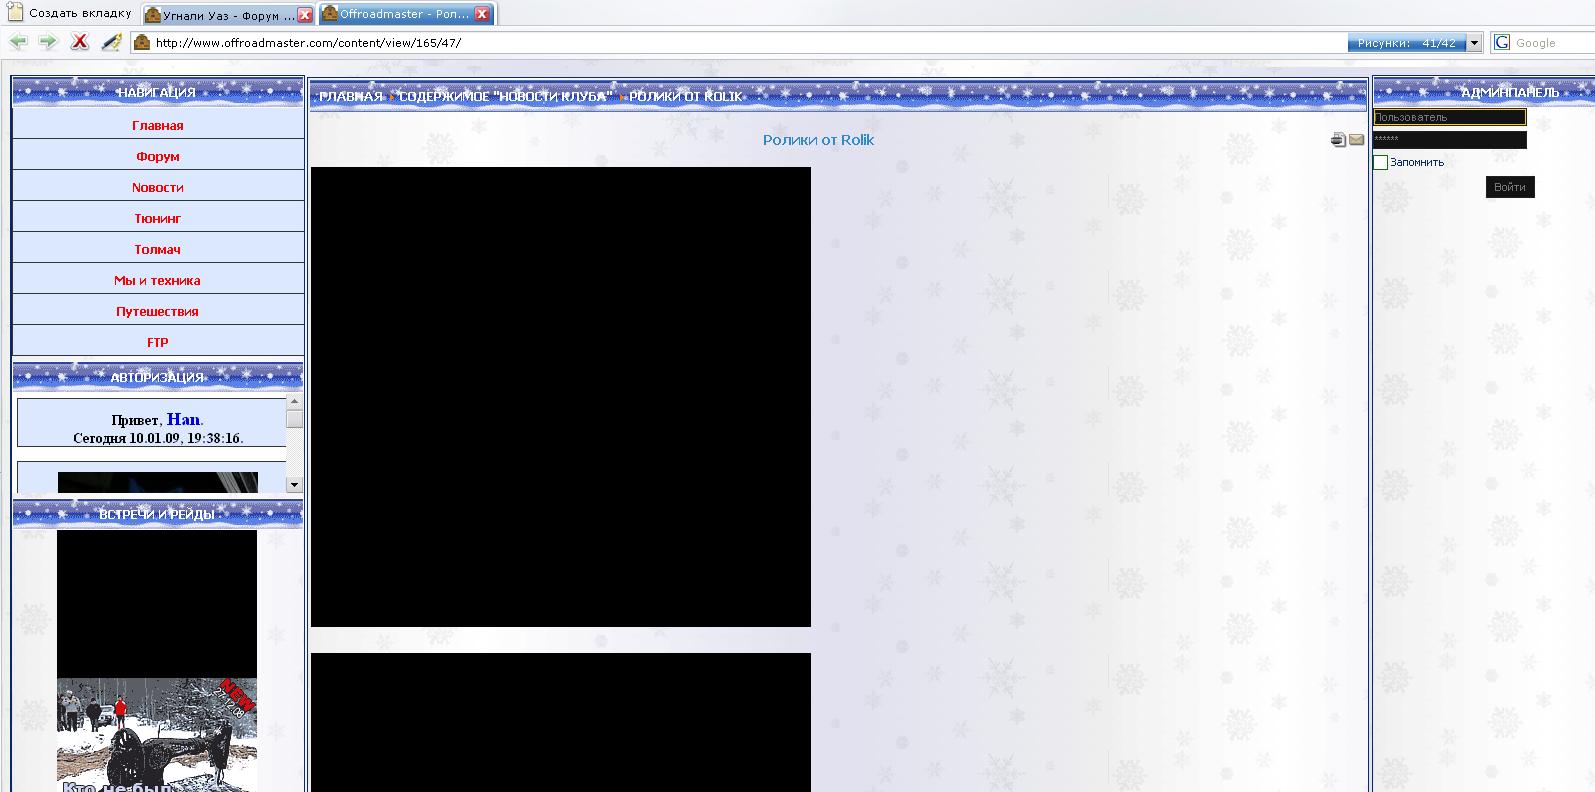Viewport: 1595px width, 792px height.
Task: Open Тюнинг in navigation menu
Action: [158, 218]
